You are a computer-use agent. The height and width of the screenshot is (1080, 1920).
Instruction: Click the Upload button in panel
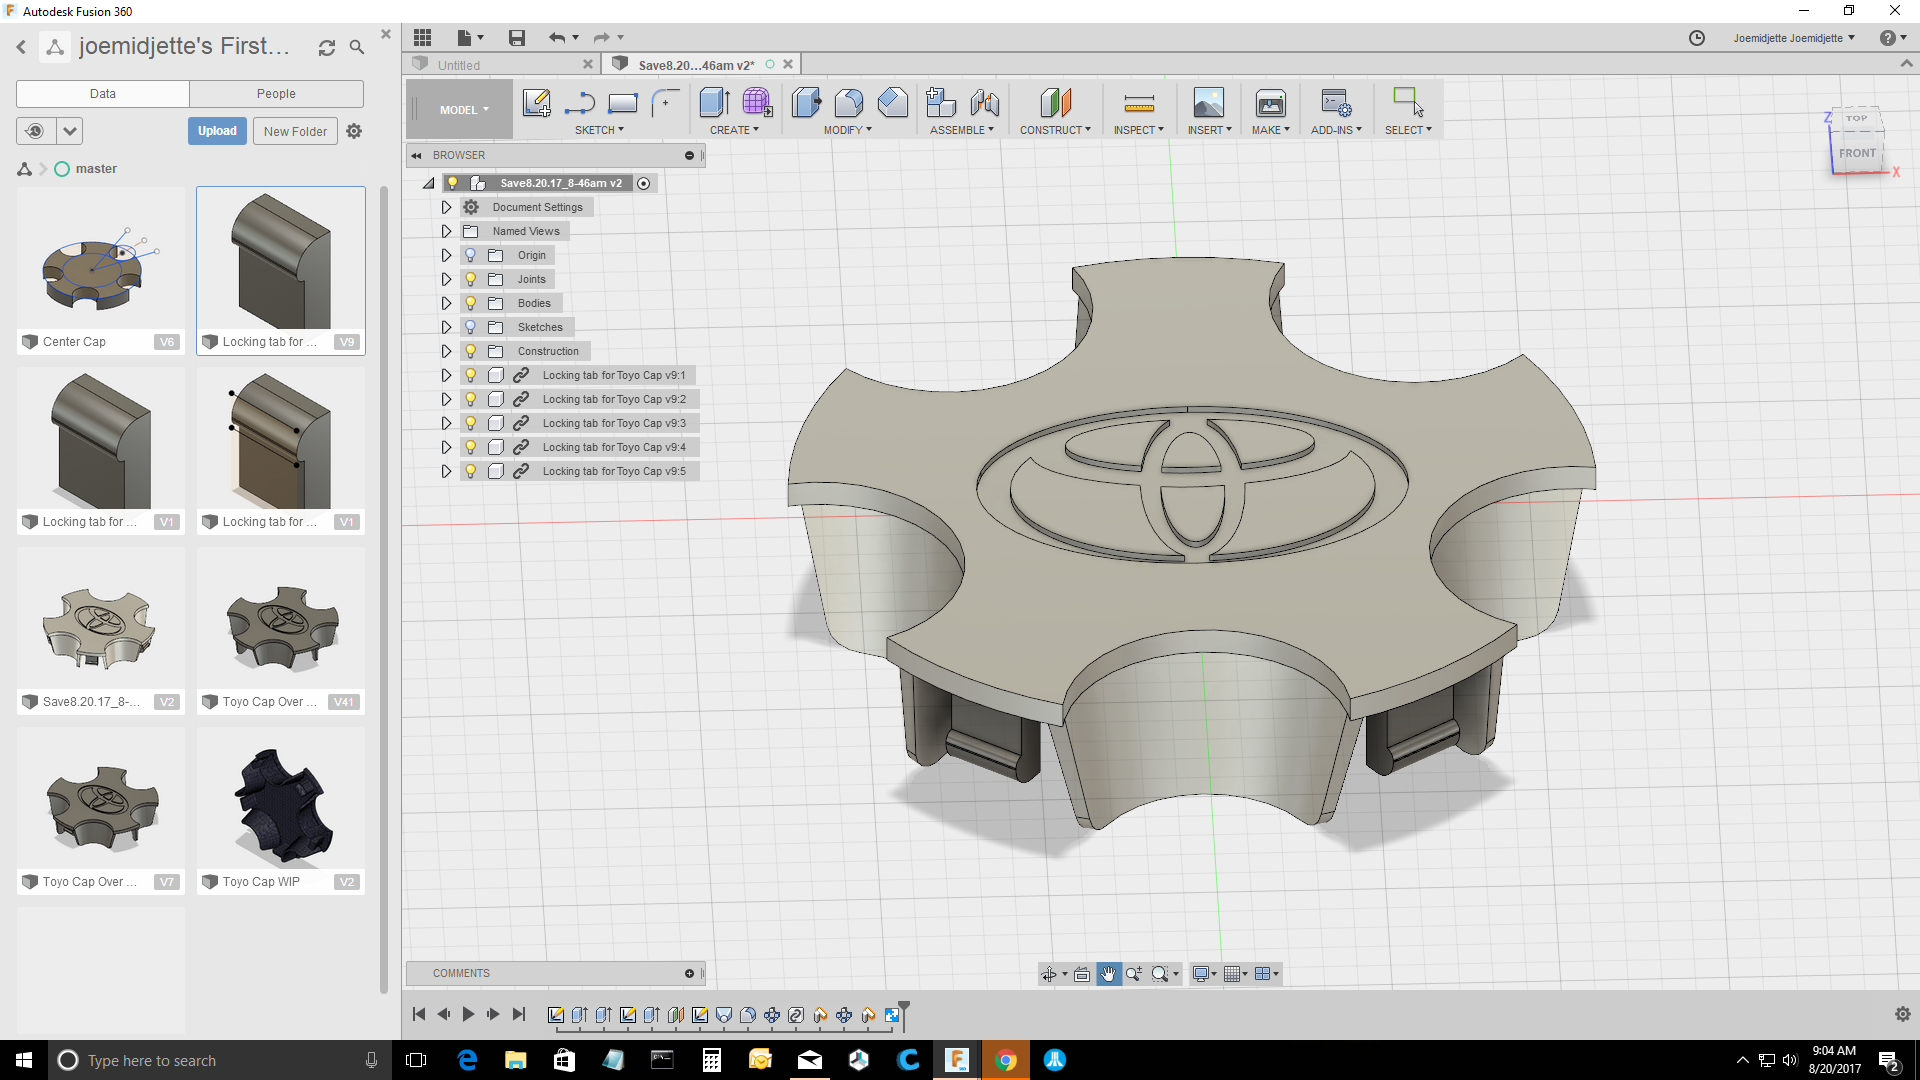click(x=216, y=131)
